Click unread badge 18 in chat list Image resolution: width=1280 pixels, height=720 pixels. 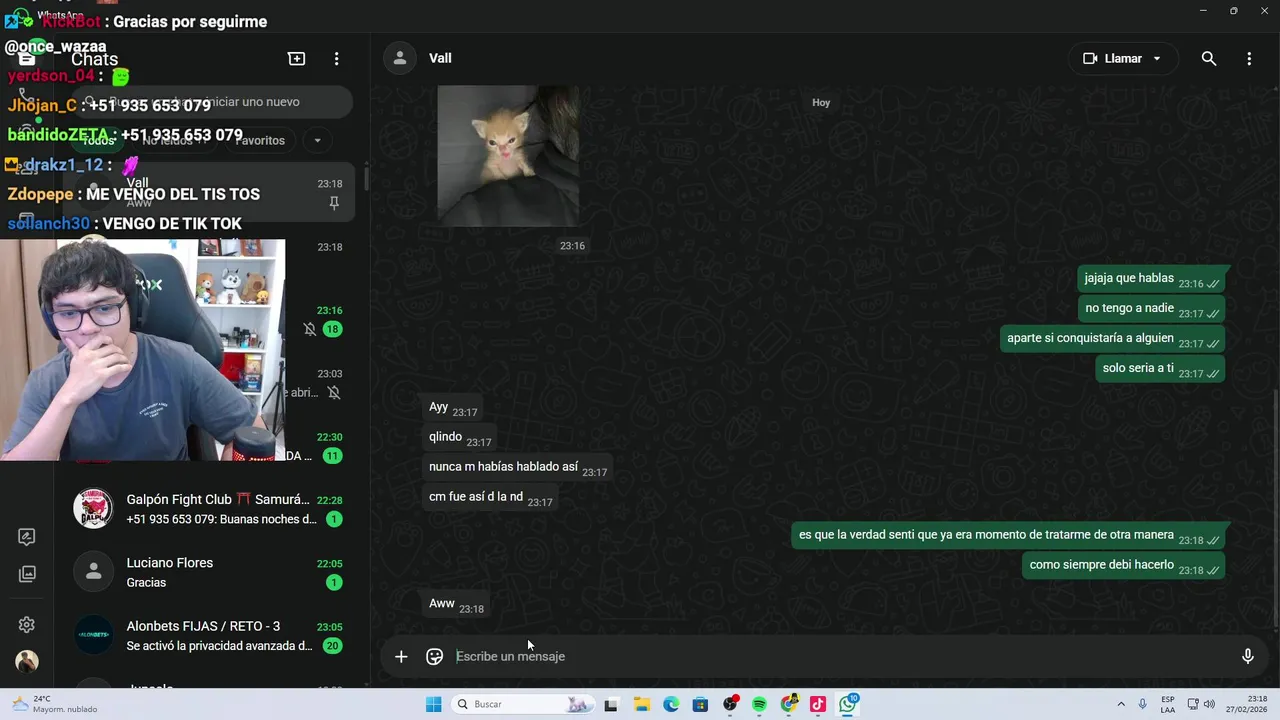pos(332,329)
